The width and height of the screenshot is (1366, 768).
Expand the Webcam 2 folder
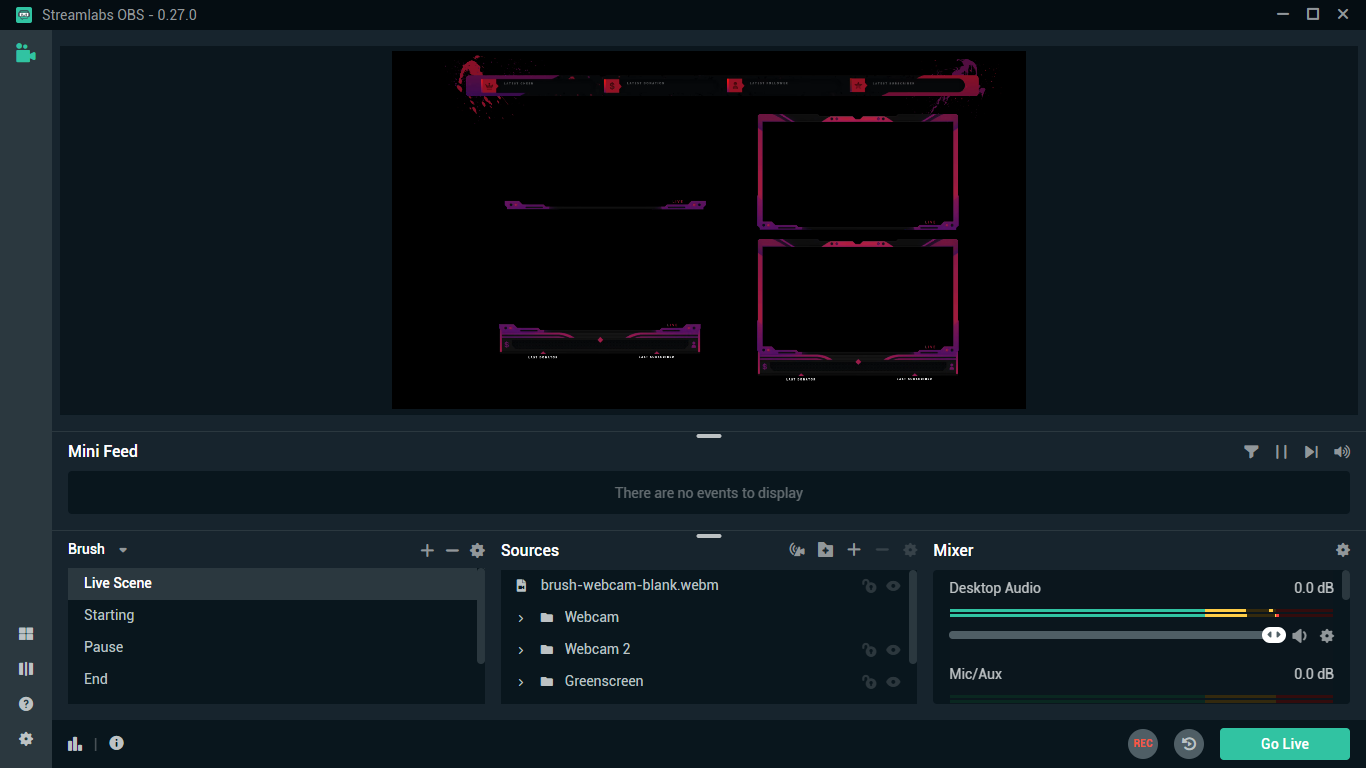pos(521,650)
